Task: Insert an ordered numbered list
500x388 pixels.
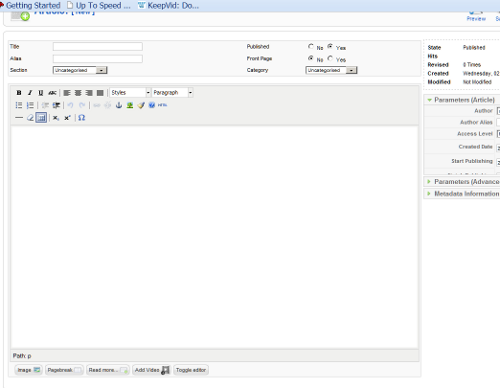Action: [30, 105]
